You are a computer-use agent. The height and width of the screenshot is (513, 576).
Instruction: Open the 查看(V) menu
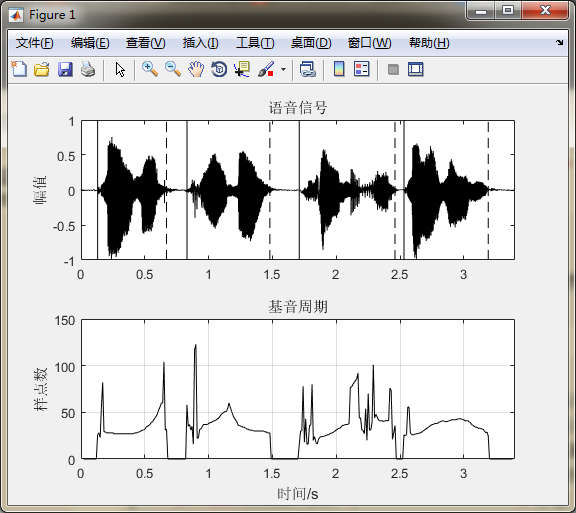click(145, 43)
